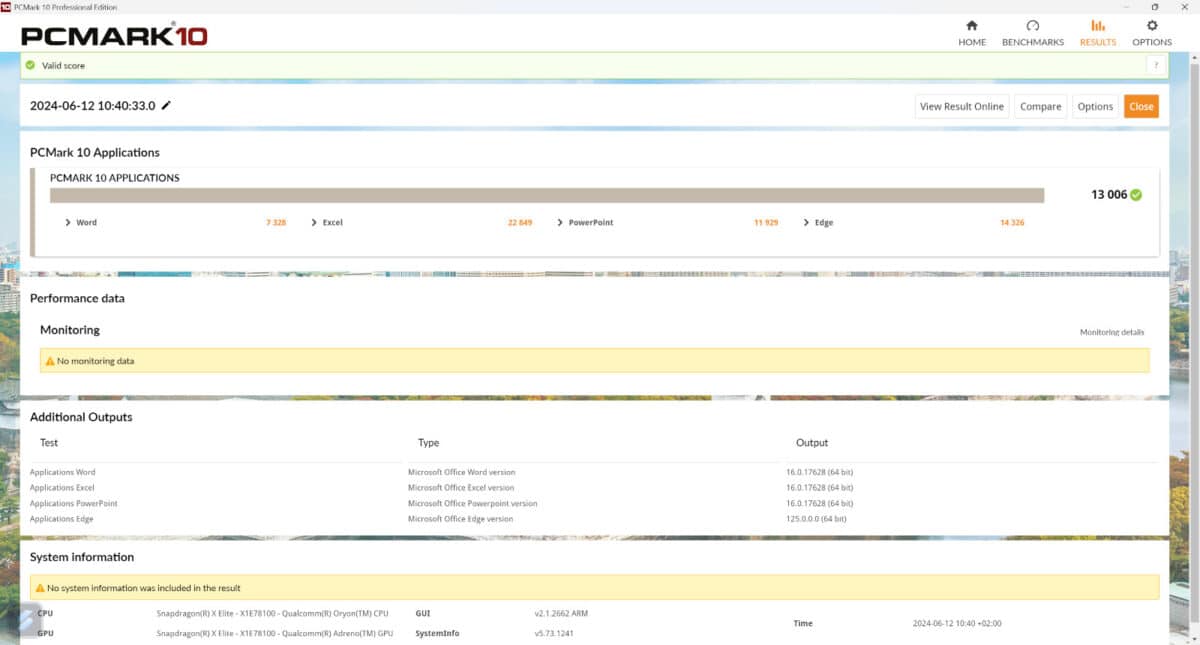Expand the Excel score details
Screen dimensions: 1200x645
[x=314, y=222]
